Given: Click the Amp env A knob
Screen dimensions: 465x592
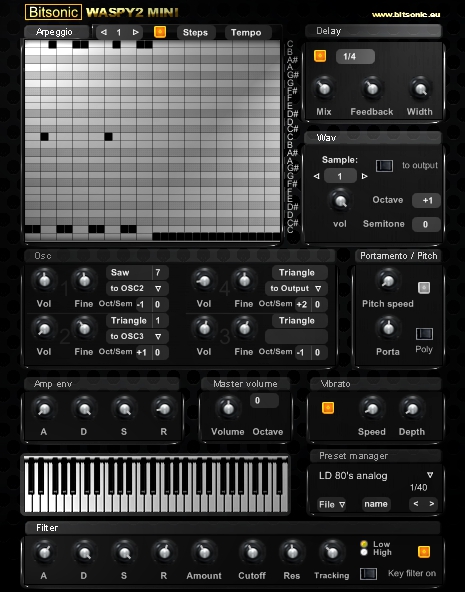Looking at the screenshot, I should (44, 408).
